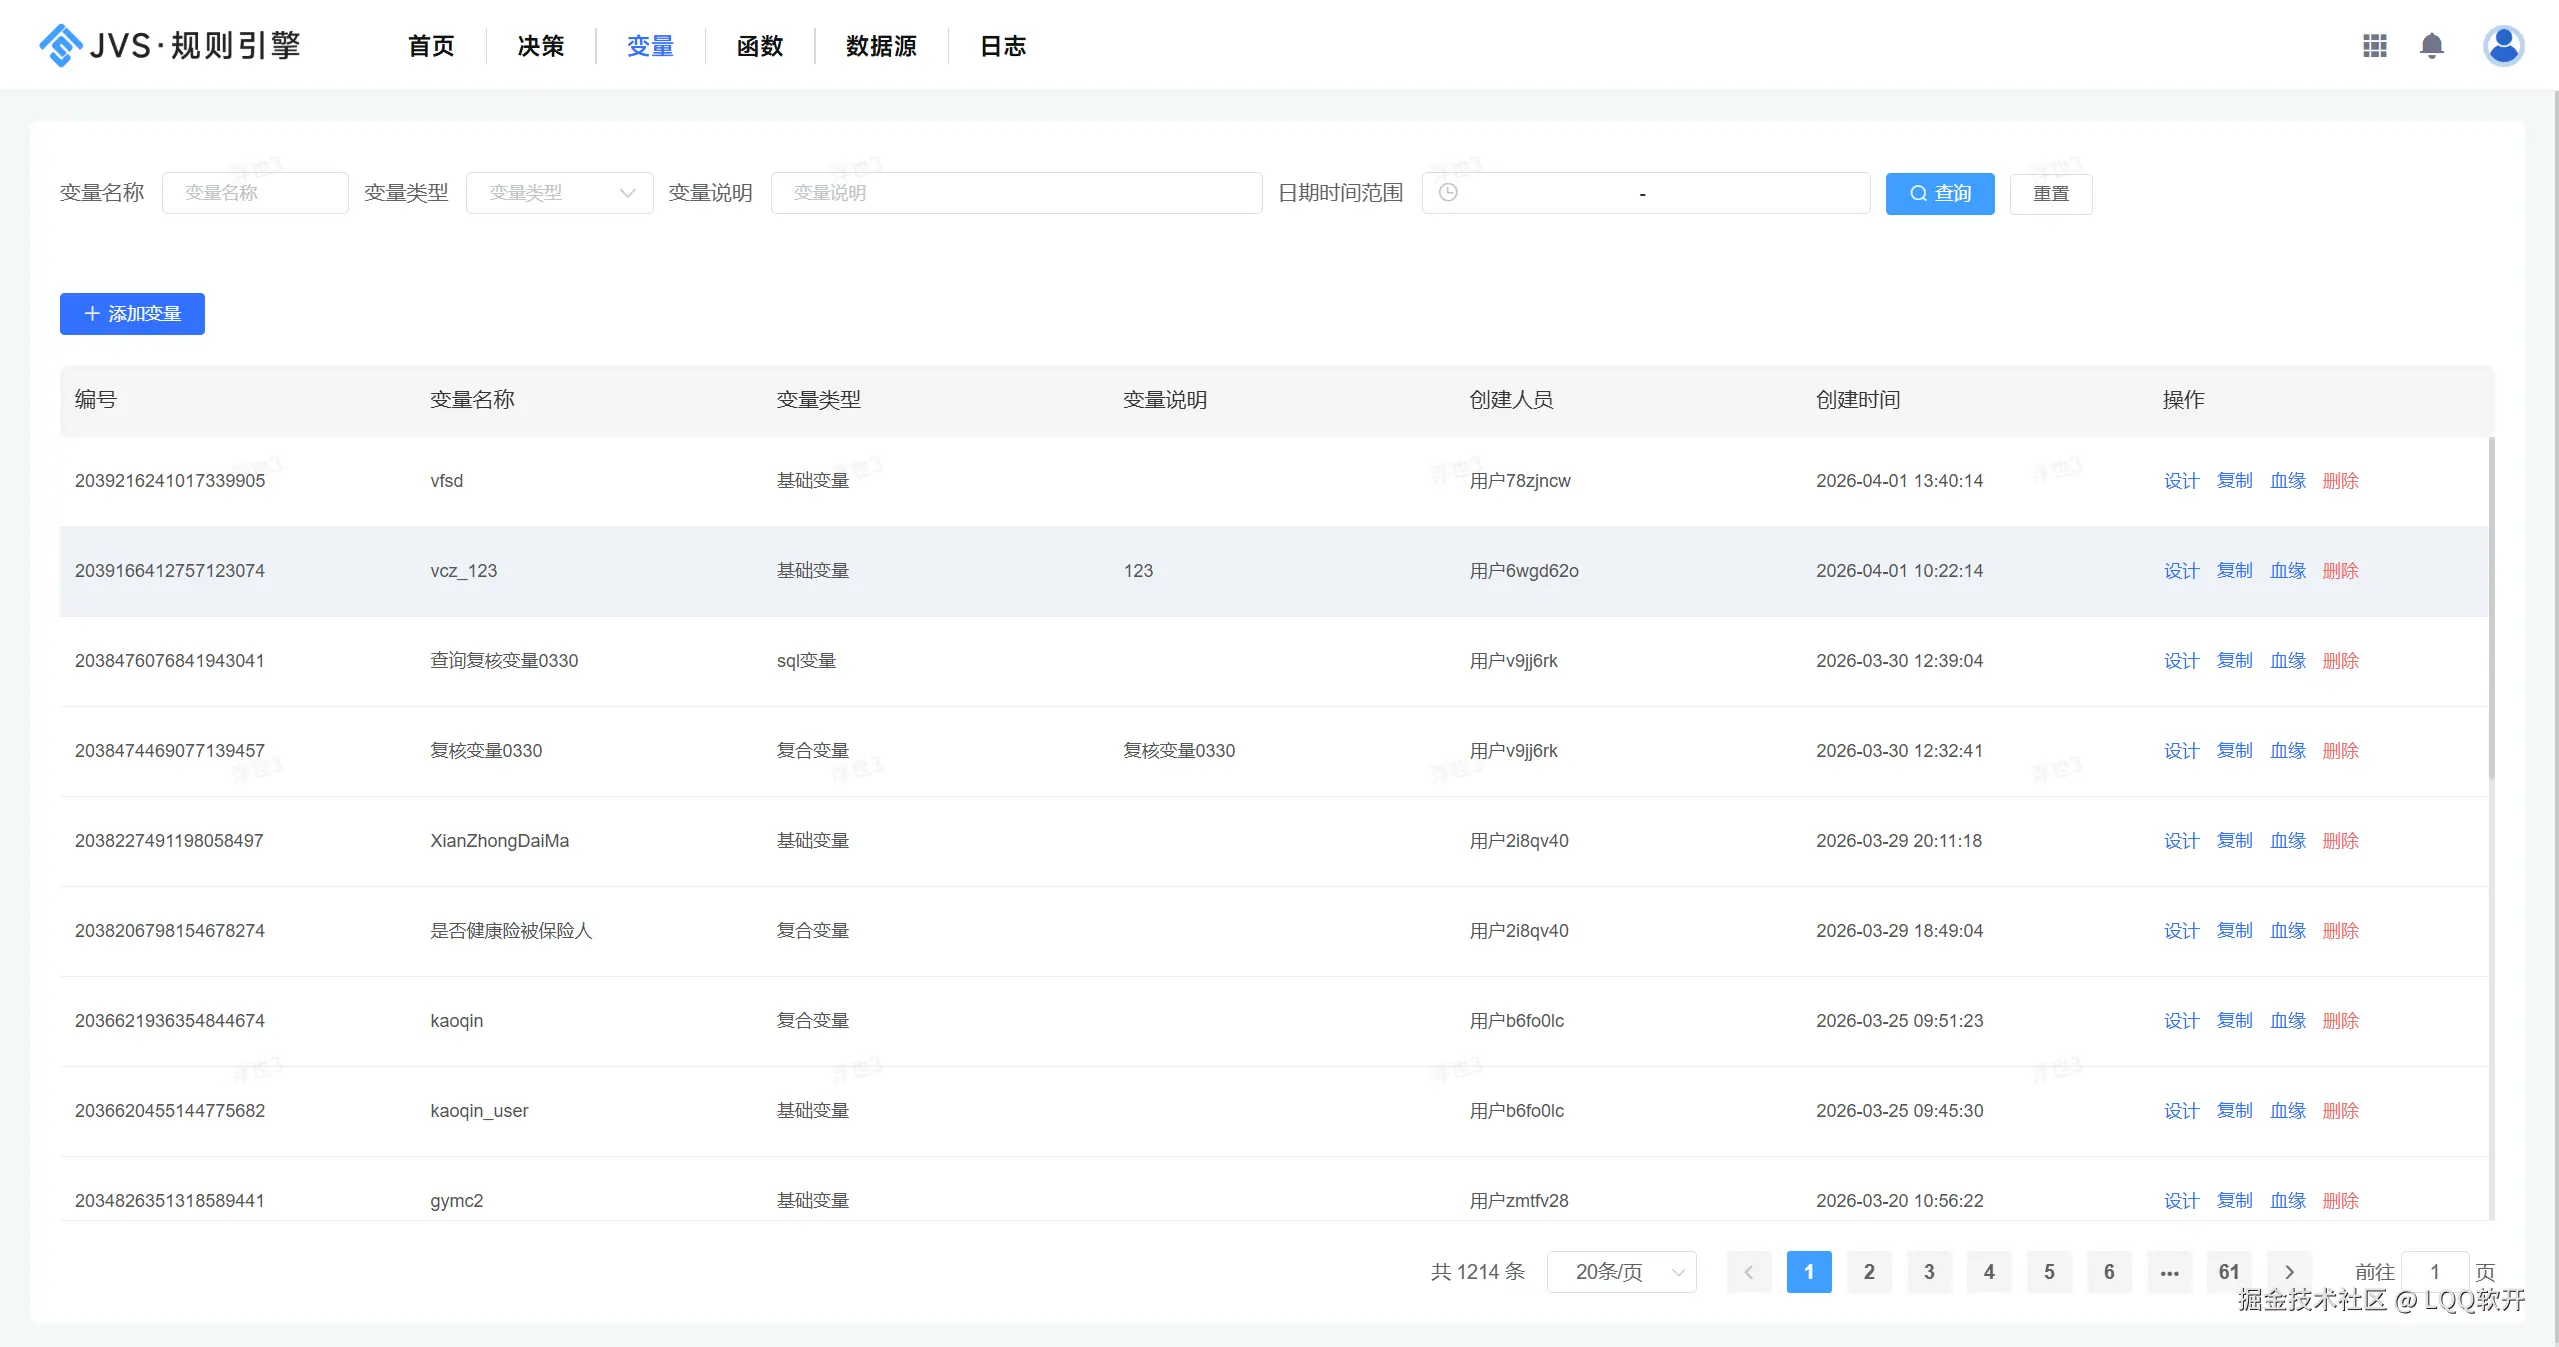Navigate to the 日志 tab

pyautogui.click(x=1002, y=46)
